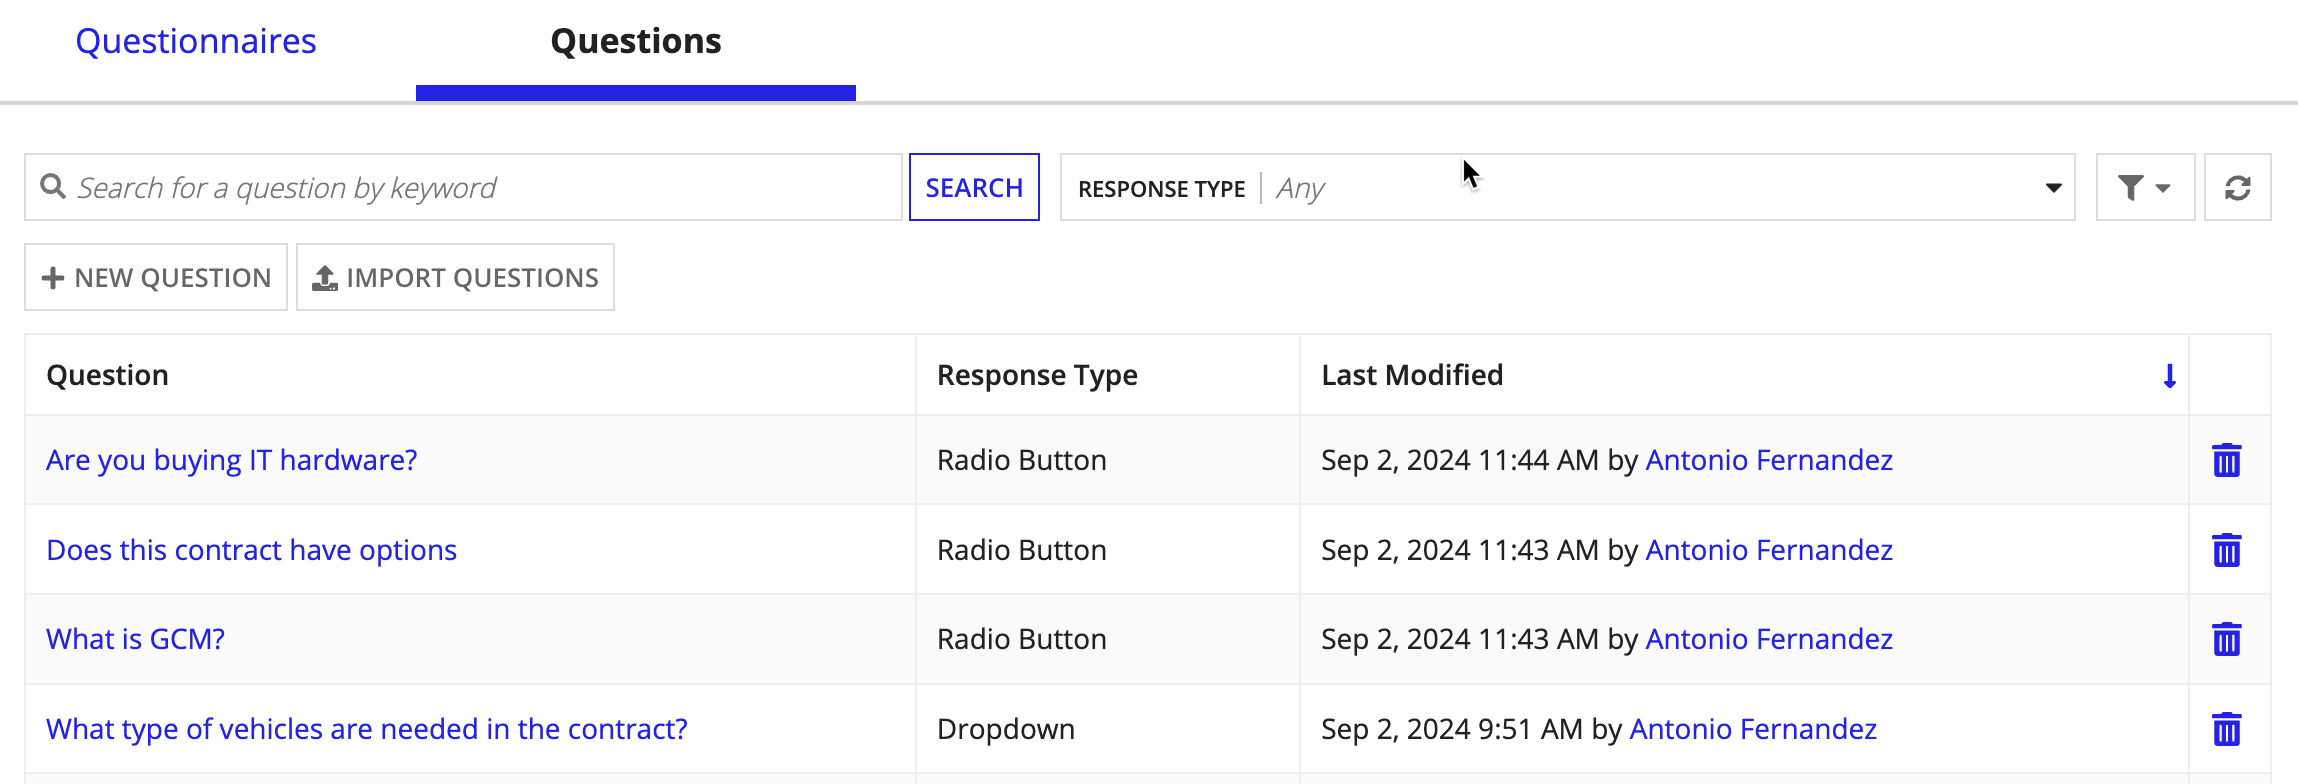Screen dimensions: 2298x784
Task: Click Antonio Fernandez in 'contract have options' row
Action: point(1769,550)
